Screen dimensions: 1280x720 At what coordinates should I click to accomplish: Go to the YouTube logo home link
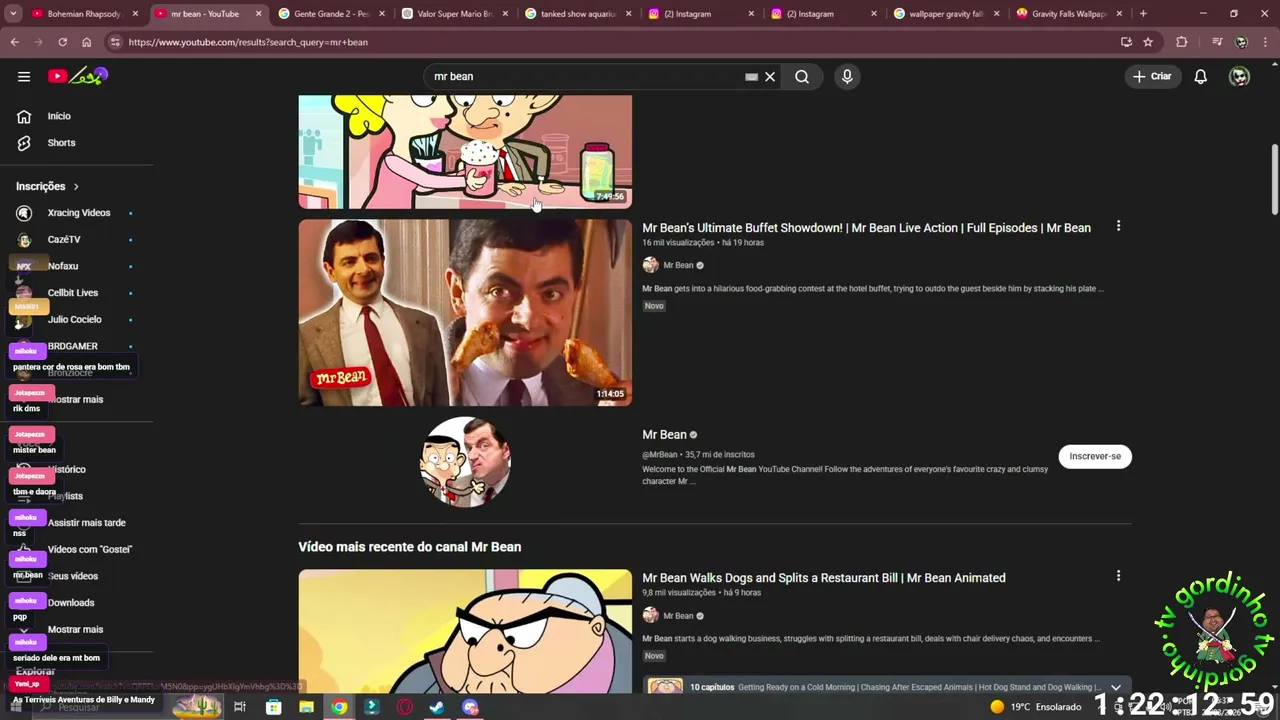(77, 76)
